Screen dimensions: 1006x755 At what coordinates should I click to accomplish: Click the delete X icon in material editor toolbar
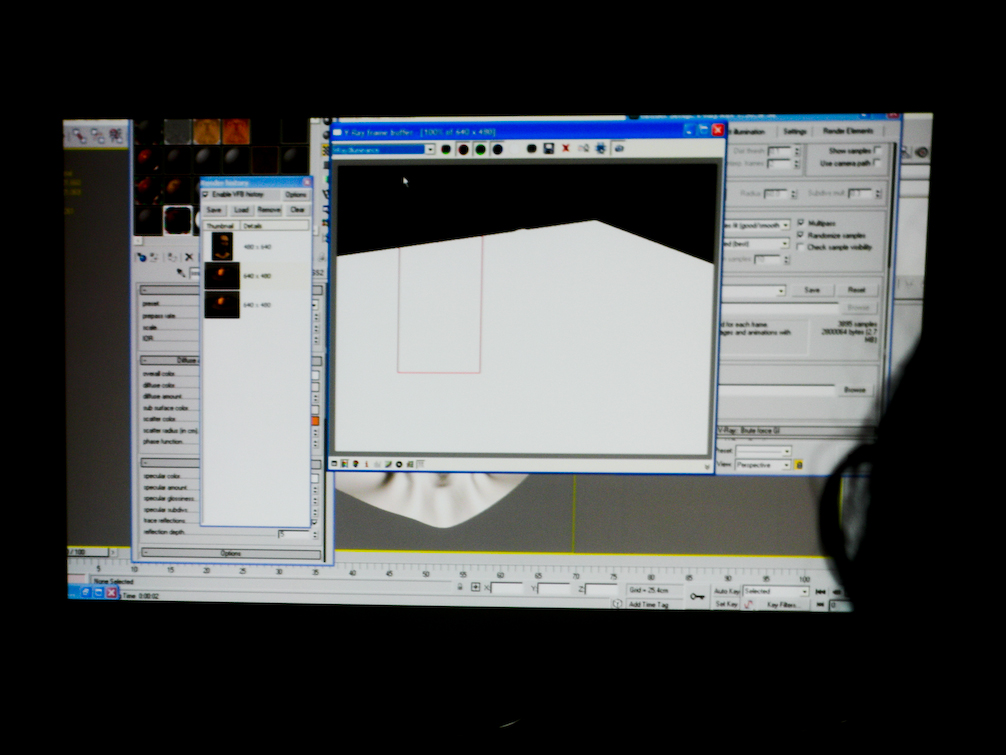[189, 257]
